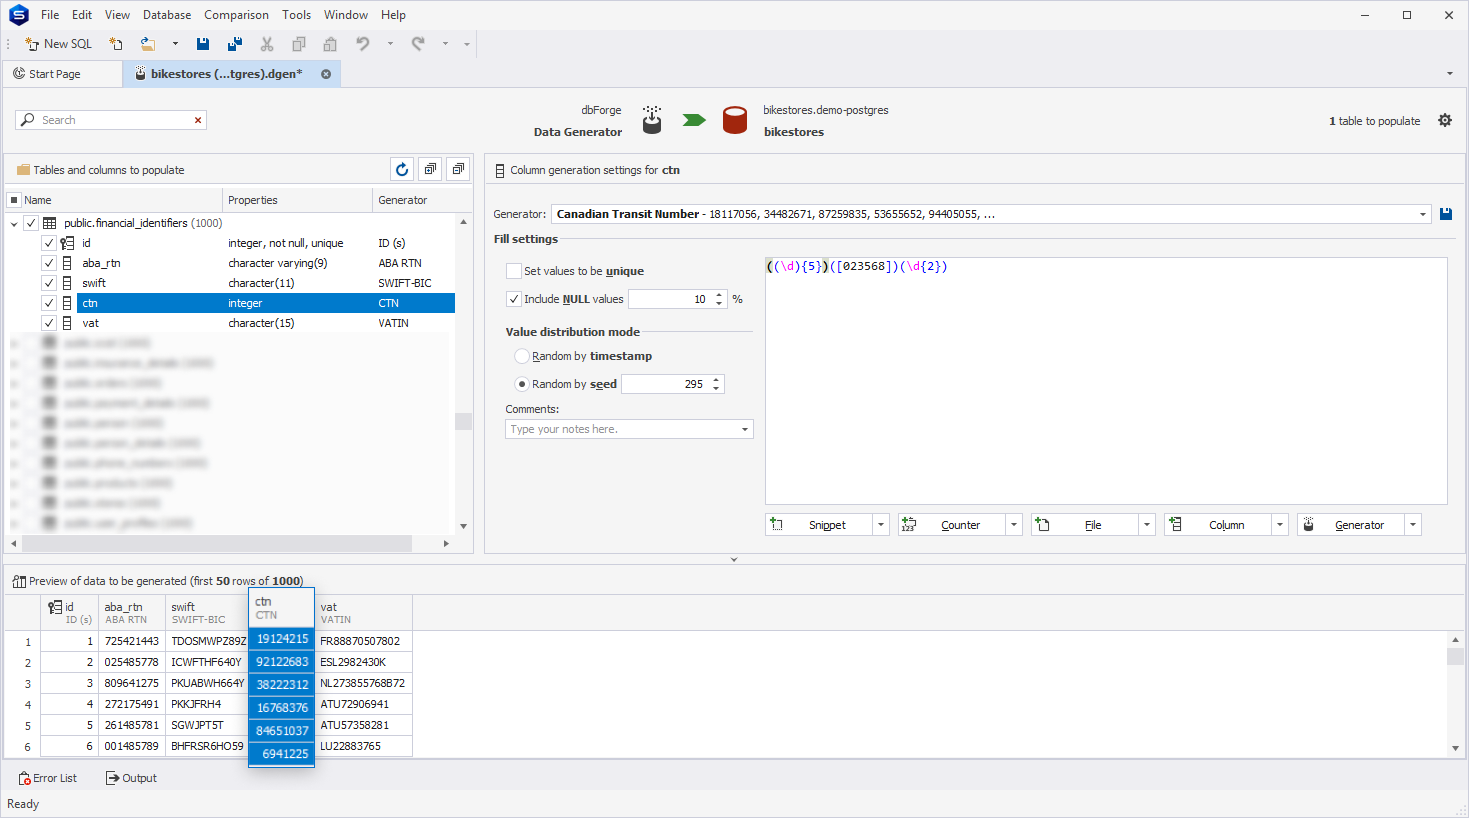
Task: Open the Comparison menu
Action: pos(236,15)
